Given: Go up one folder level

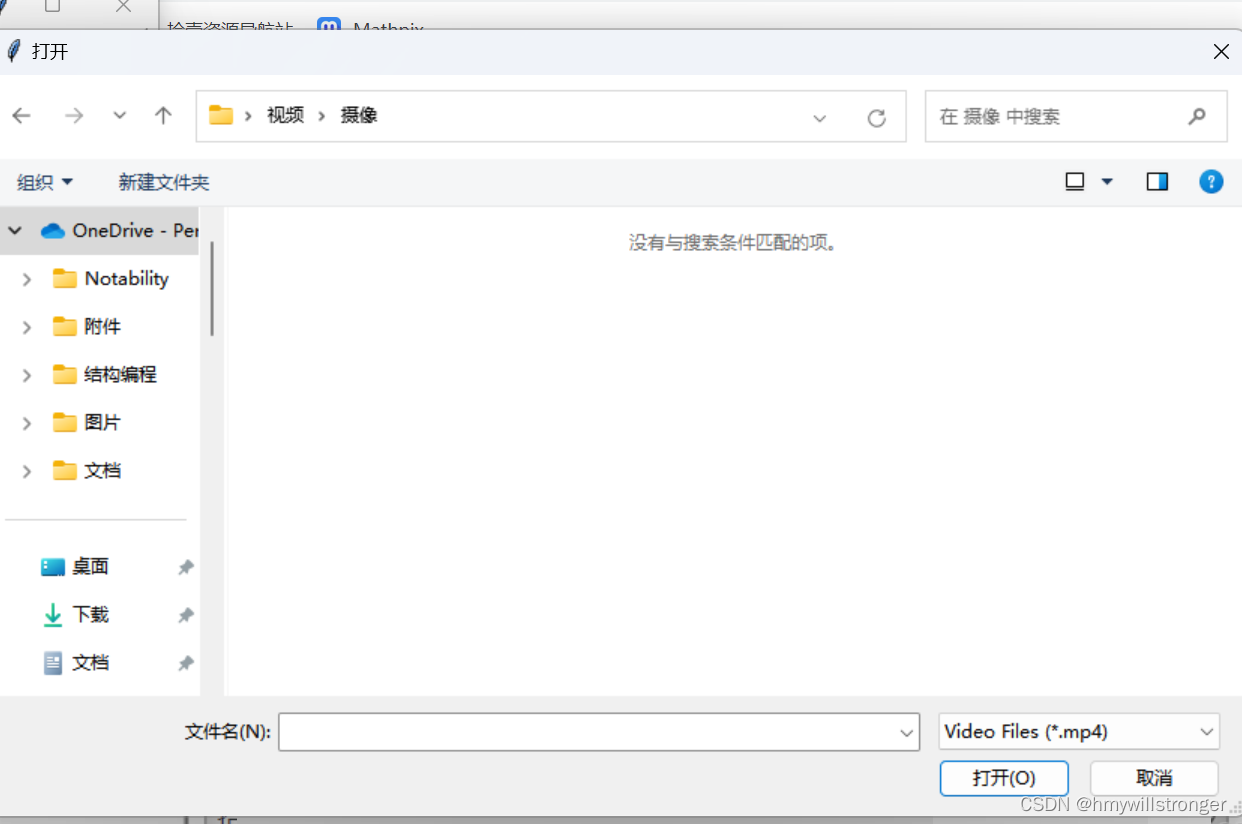Looking at the screenshot, I should pyautogui.click(x=163, y=116).
